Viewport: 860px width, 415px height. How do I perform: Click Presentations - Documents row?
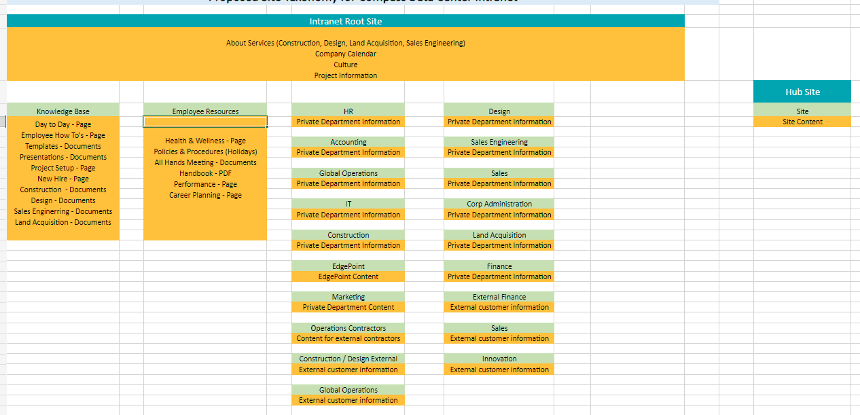[x=63, y=157]
